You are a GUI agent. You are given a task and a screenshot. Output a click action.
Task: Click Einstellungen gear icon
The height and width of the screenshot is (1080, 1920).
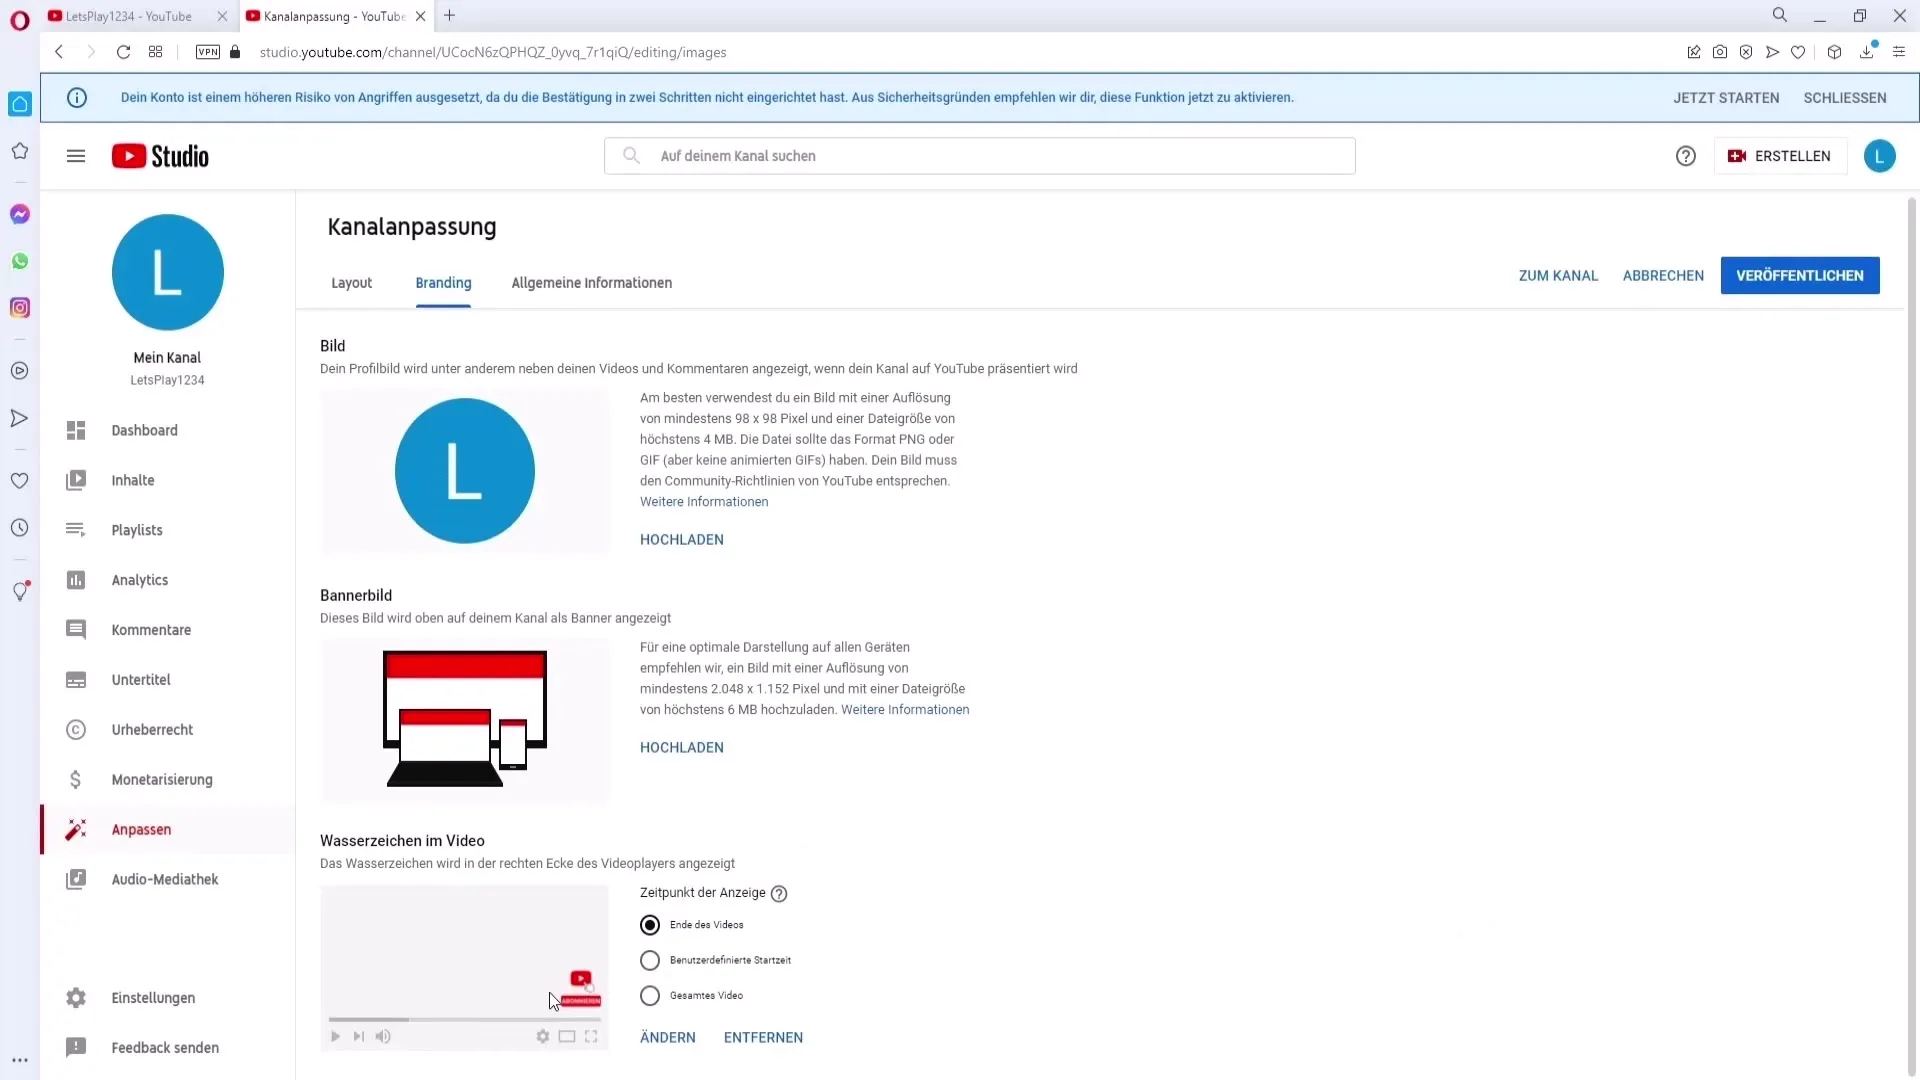75,997
